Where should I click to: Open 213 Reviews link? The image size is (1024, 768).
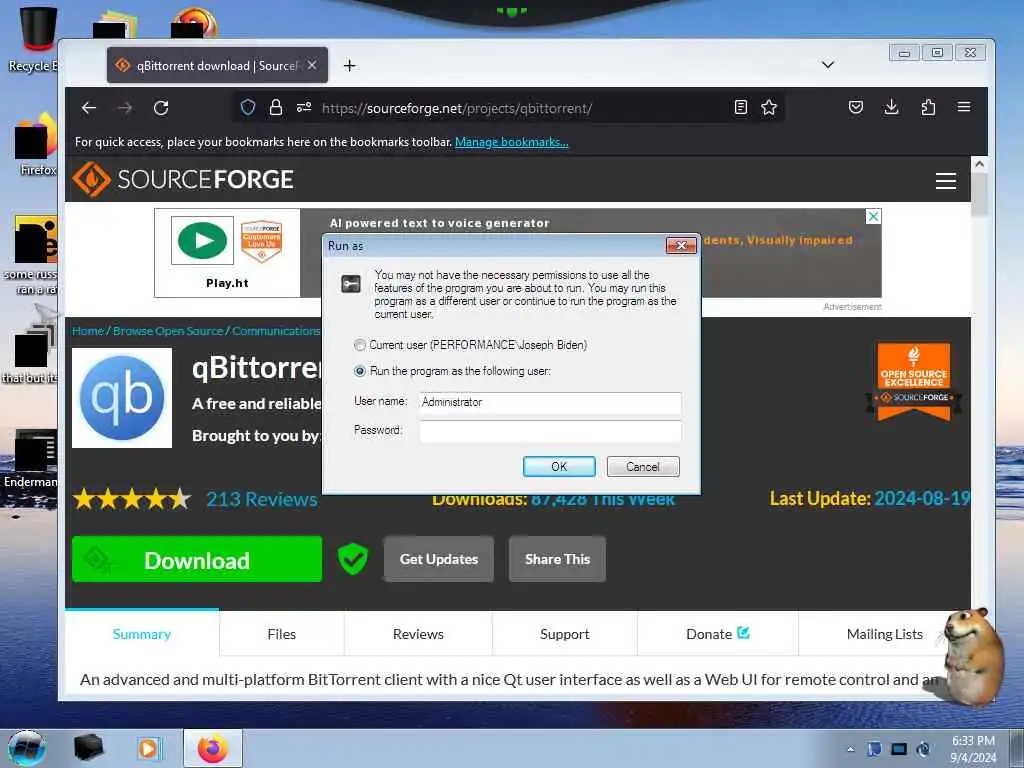(262, 499)
